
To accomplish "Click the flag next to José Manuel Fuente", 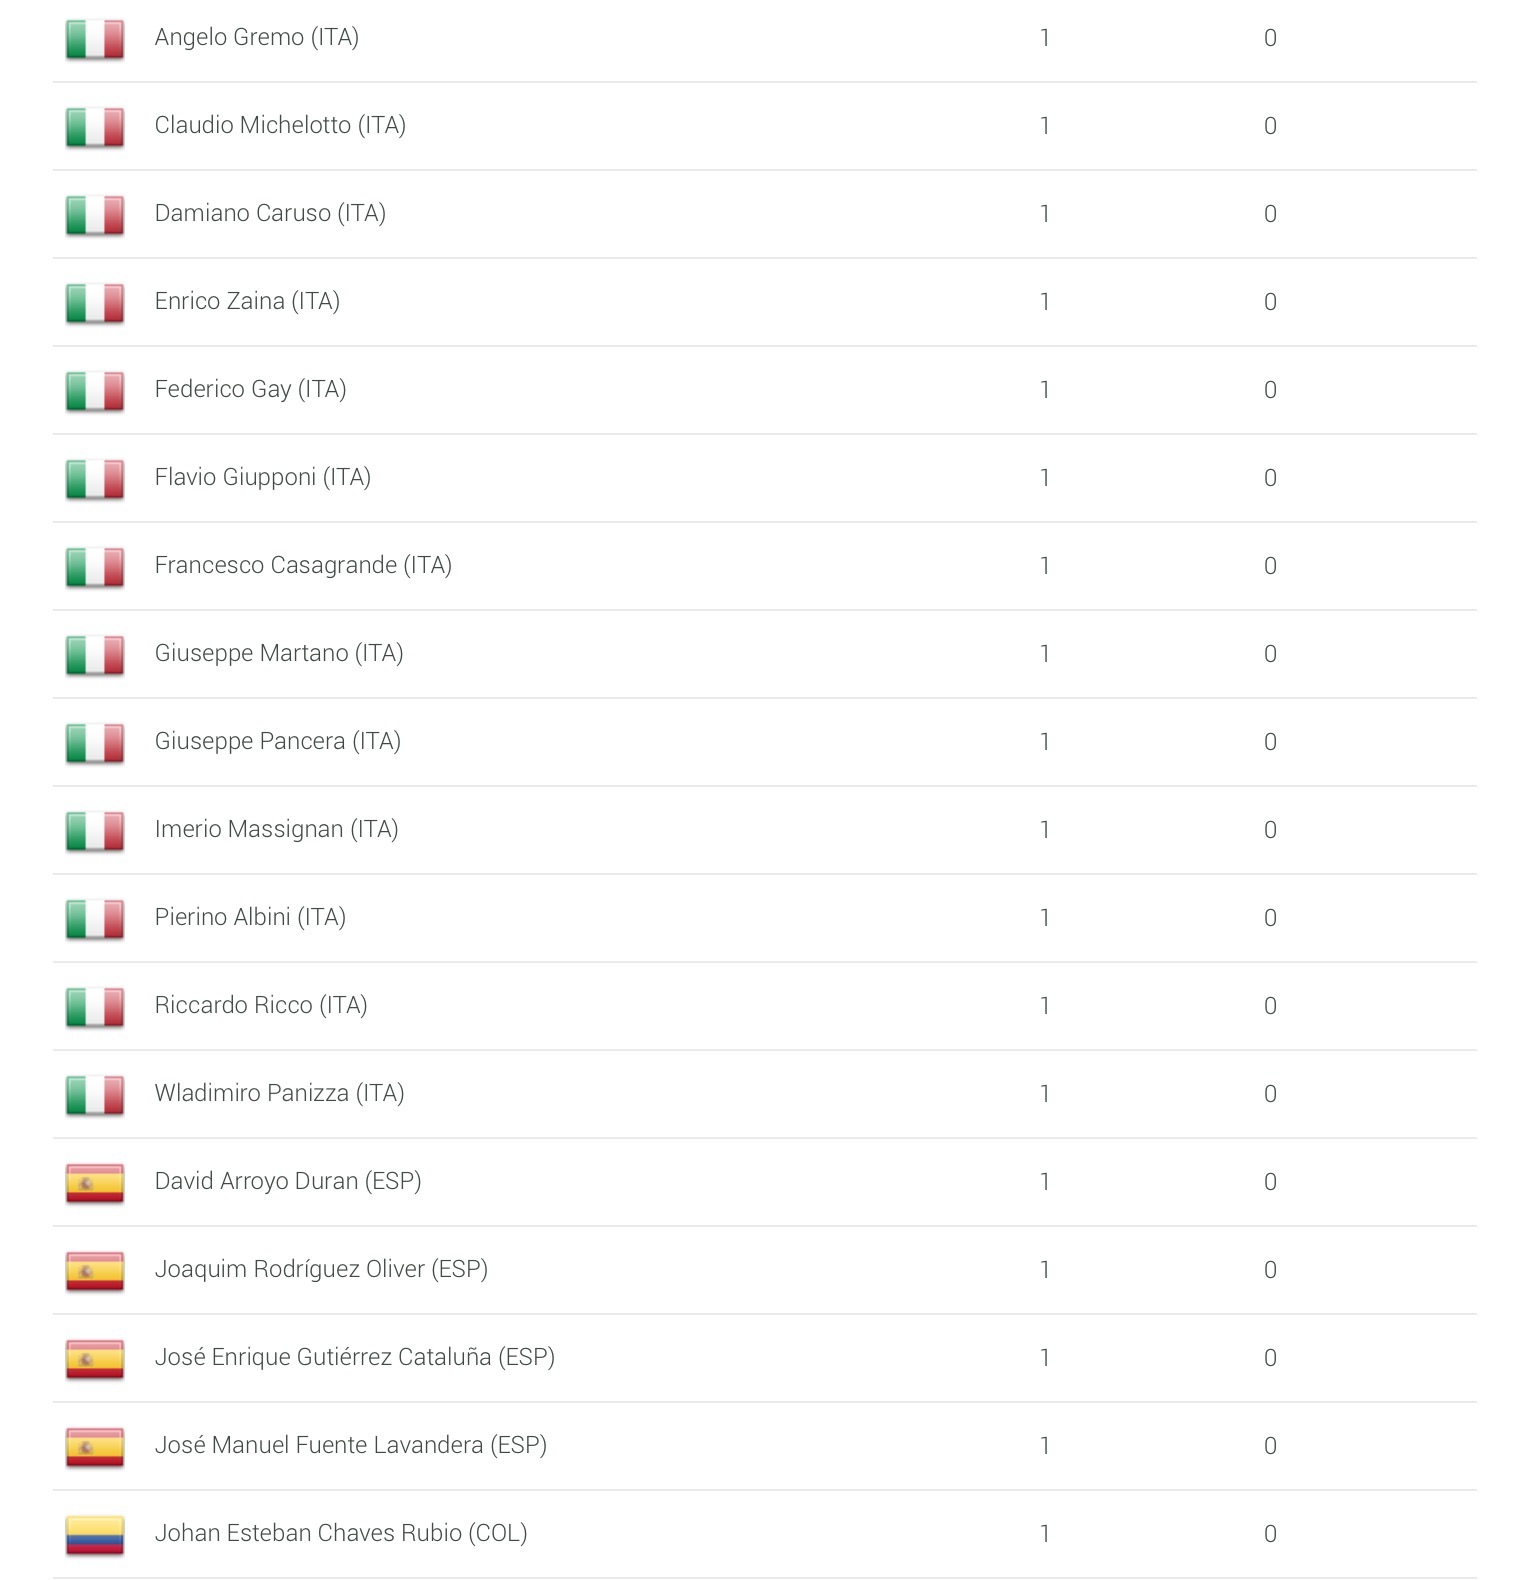I will [x=95, y=1447].
